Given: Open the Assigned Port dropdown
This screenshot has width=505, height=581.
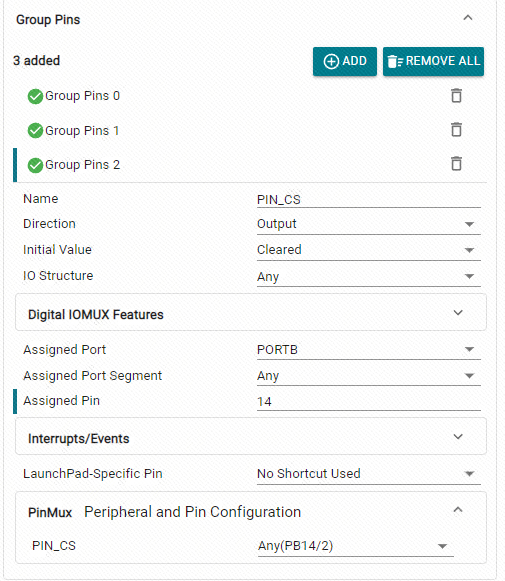Looking at the screenshot, I should [369, 349].
